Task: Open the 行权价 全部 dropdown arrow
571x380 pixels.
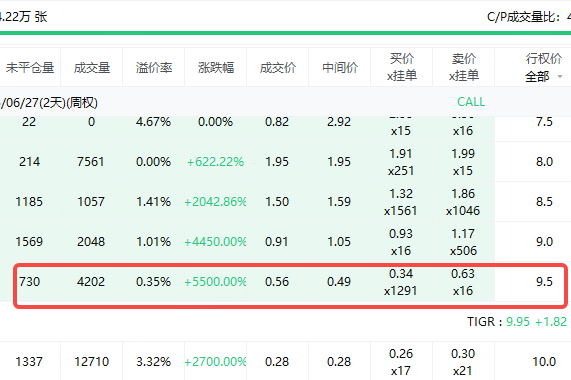Action: (x=560, y=76)
